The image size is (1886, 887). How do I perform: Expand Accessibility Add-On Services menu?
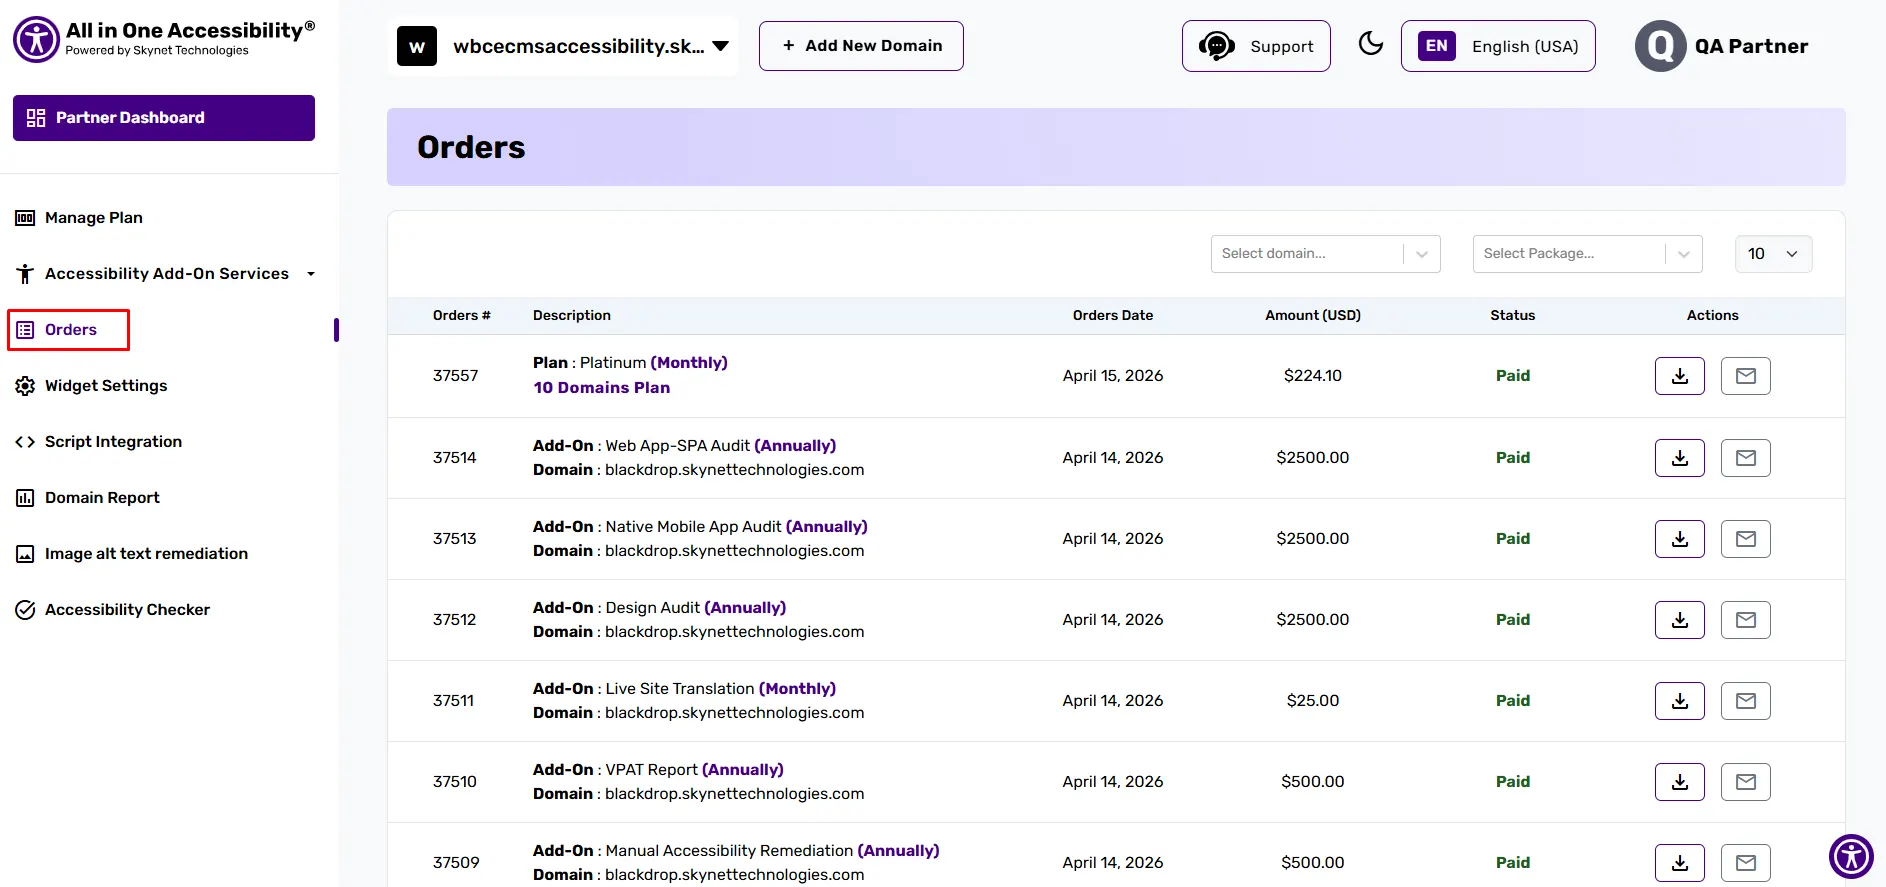166,274
